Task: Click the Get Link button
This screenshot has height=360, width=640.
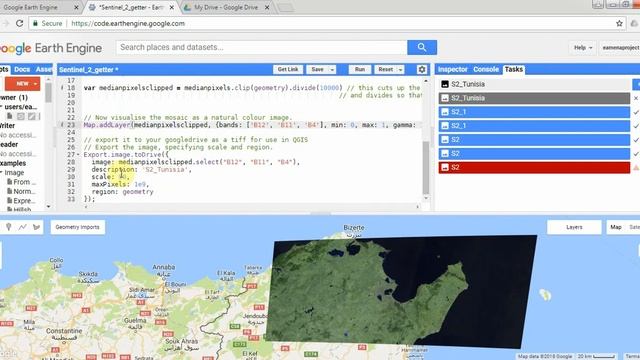Action: pos(288,69)
